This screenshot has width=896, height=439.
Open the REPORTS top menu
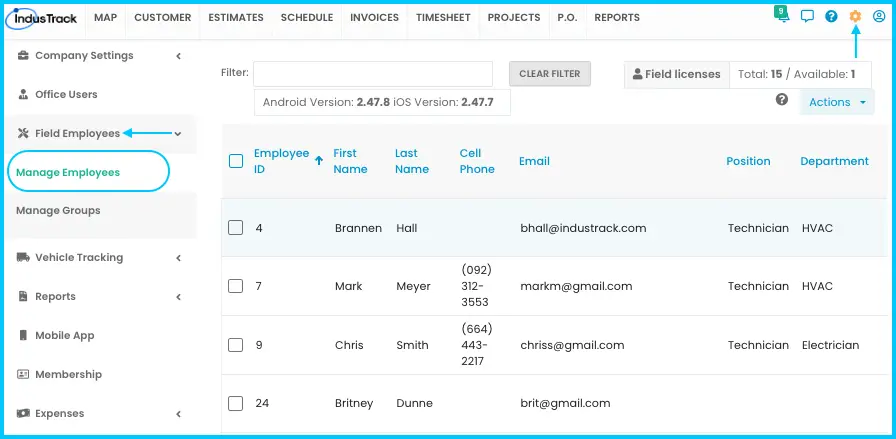point(617,18)
